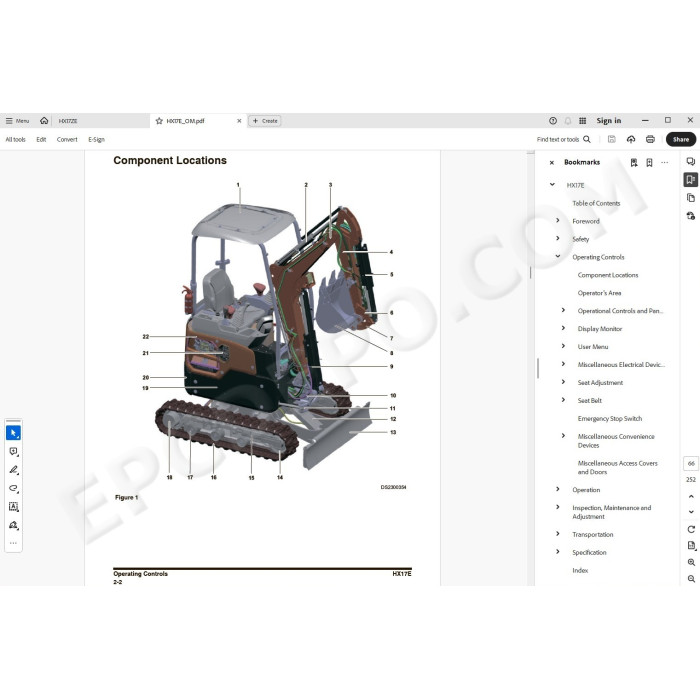Click the Share button
The width and height of the screenshot is (700, 700).
681,139
